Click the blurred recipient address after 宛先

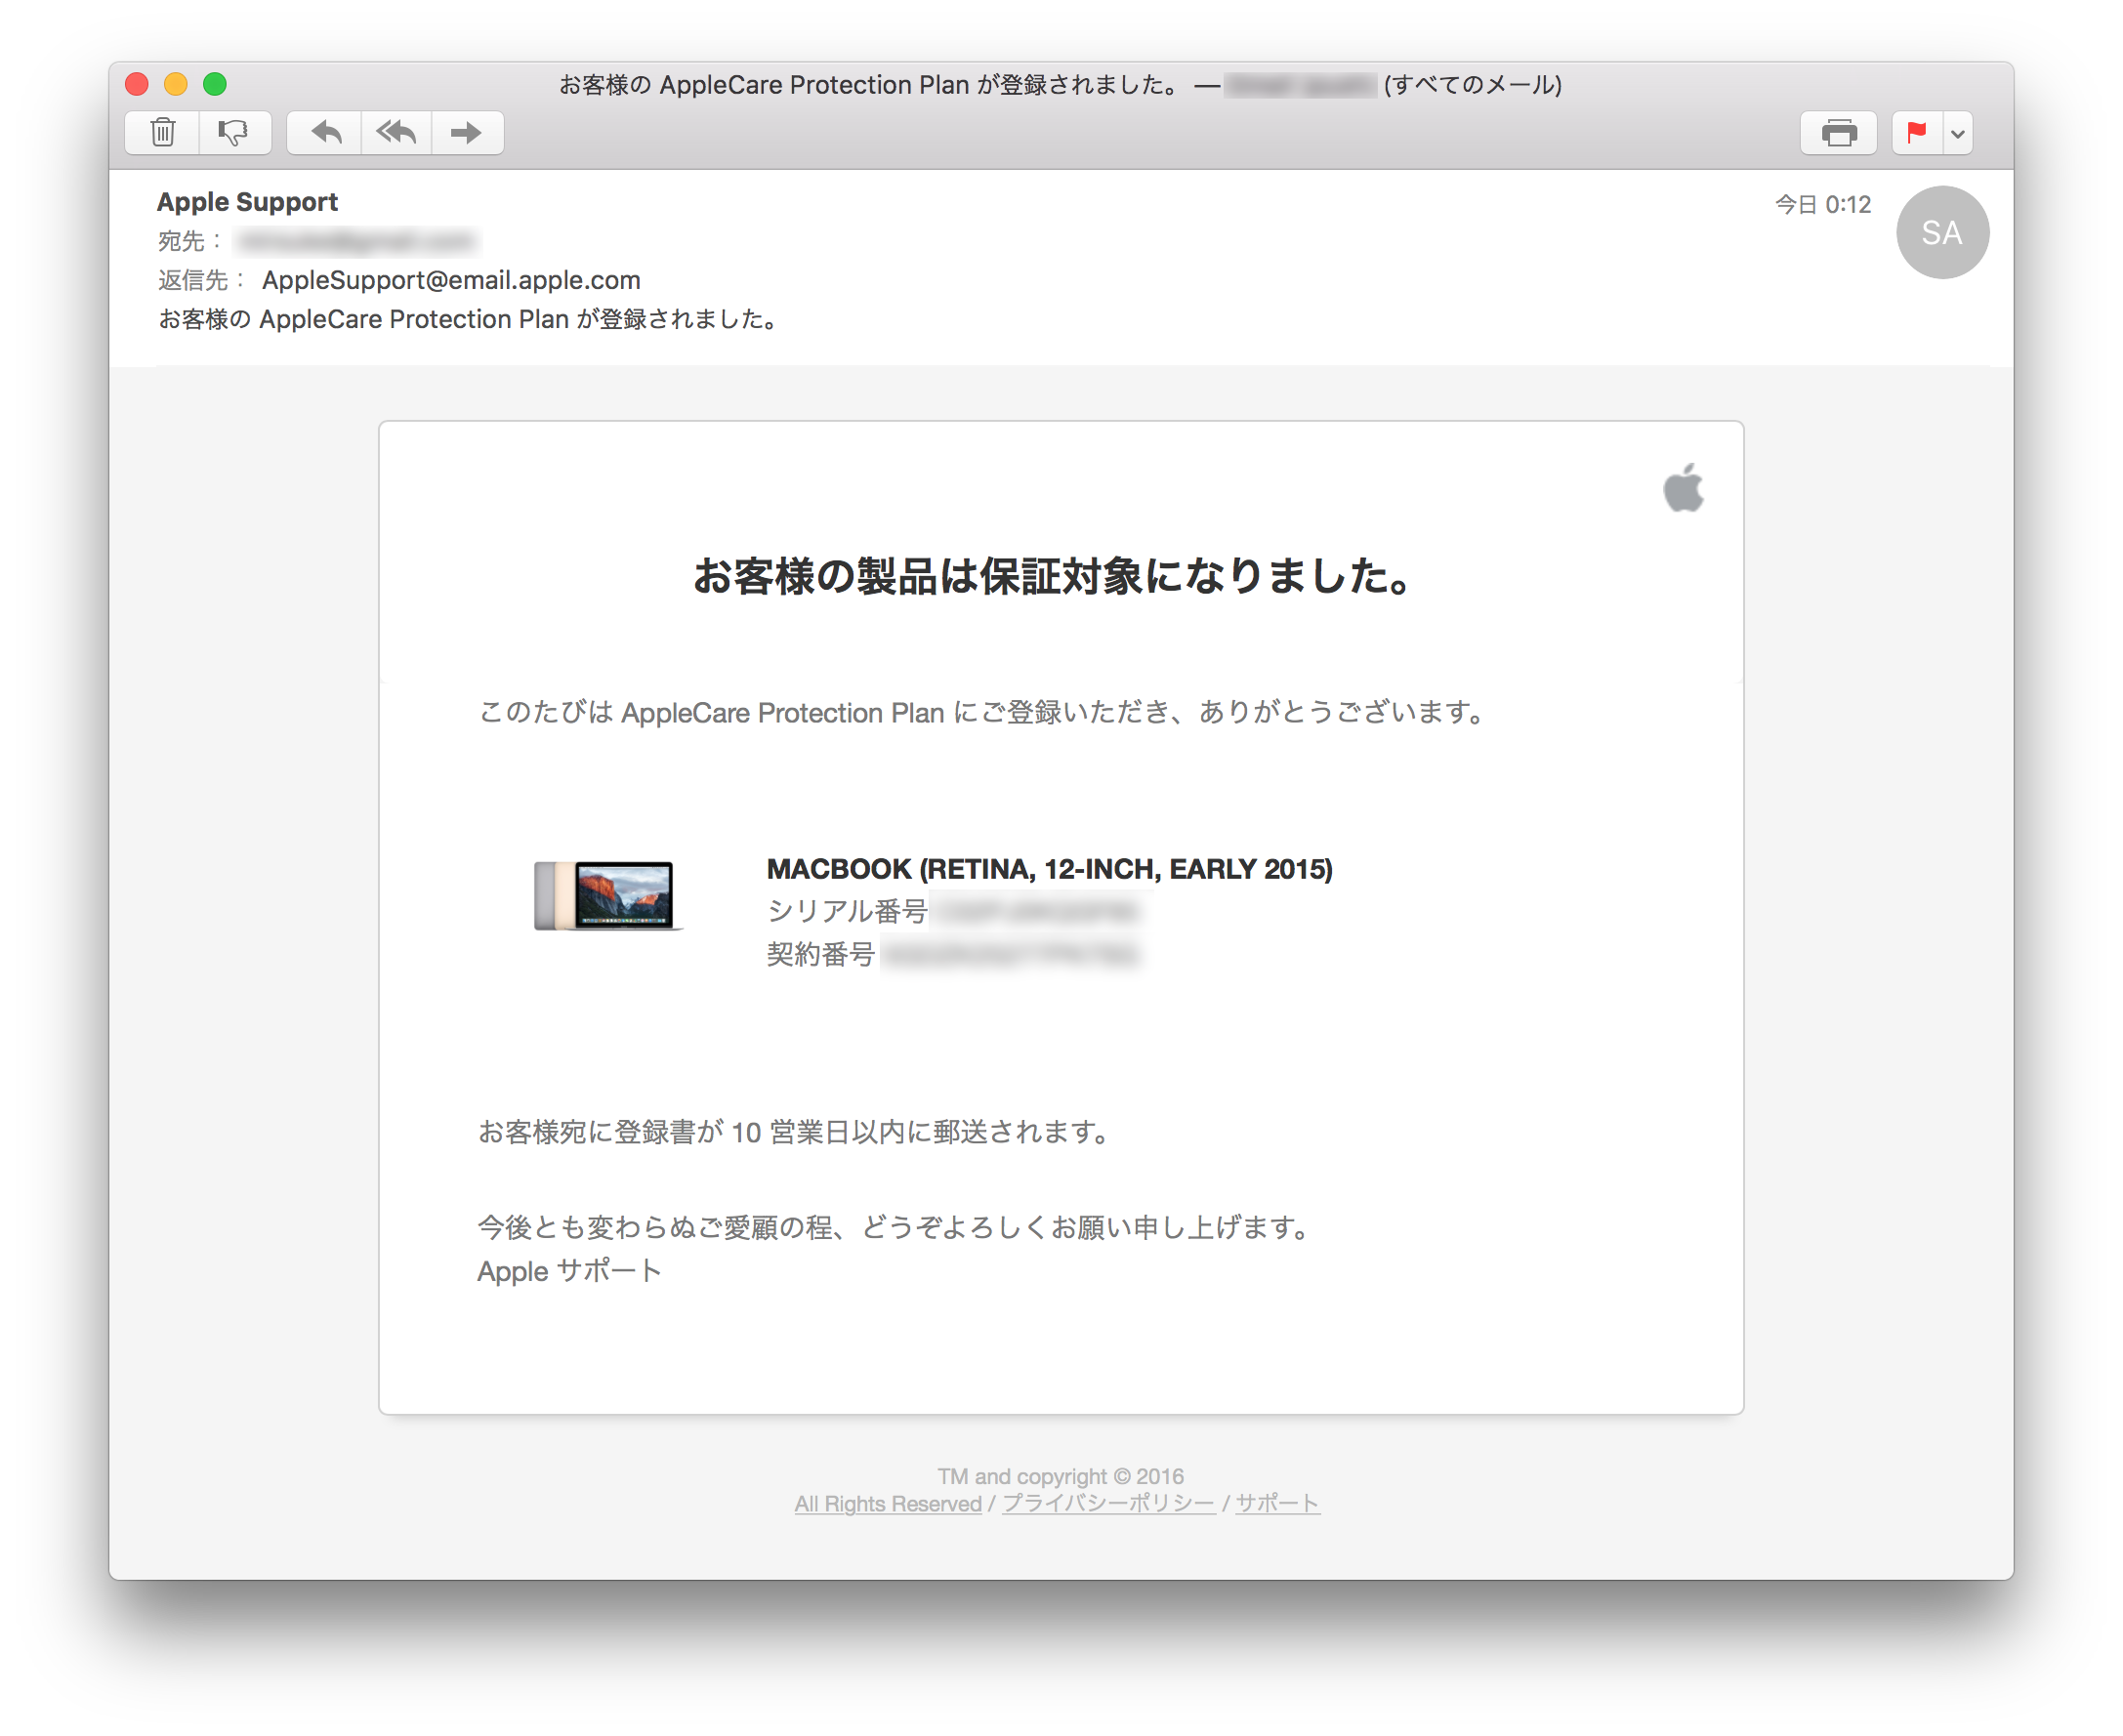(355, 240)
